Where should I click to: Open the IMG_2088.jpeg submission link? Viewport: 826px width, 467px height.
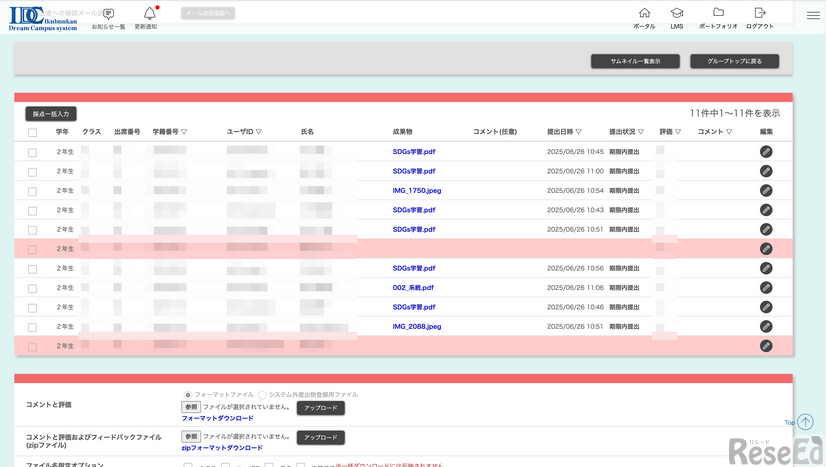tap(416, 327)
